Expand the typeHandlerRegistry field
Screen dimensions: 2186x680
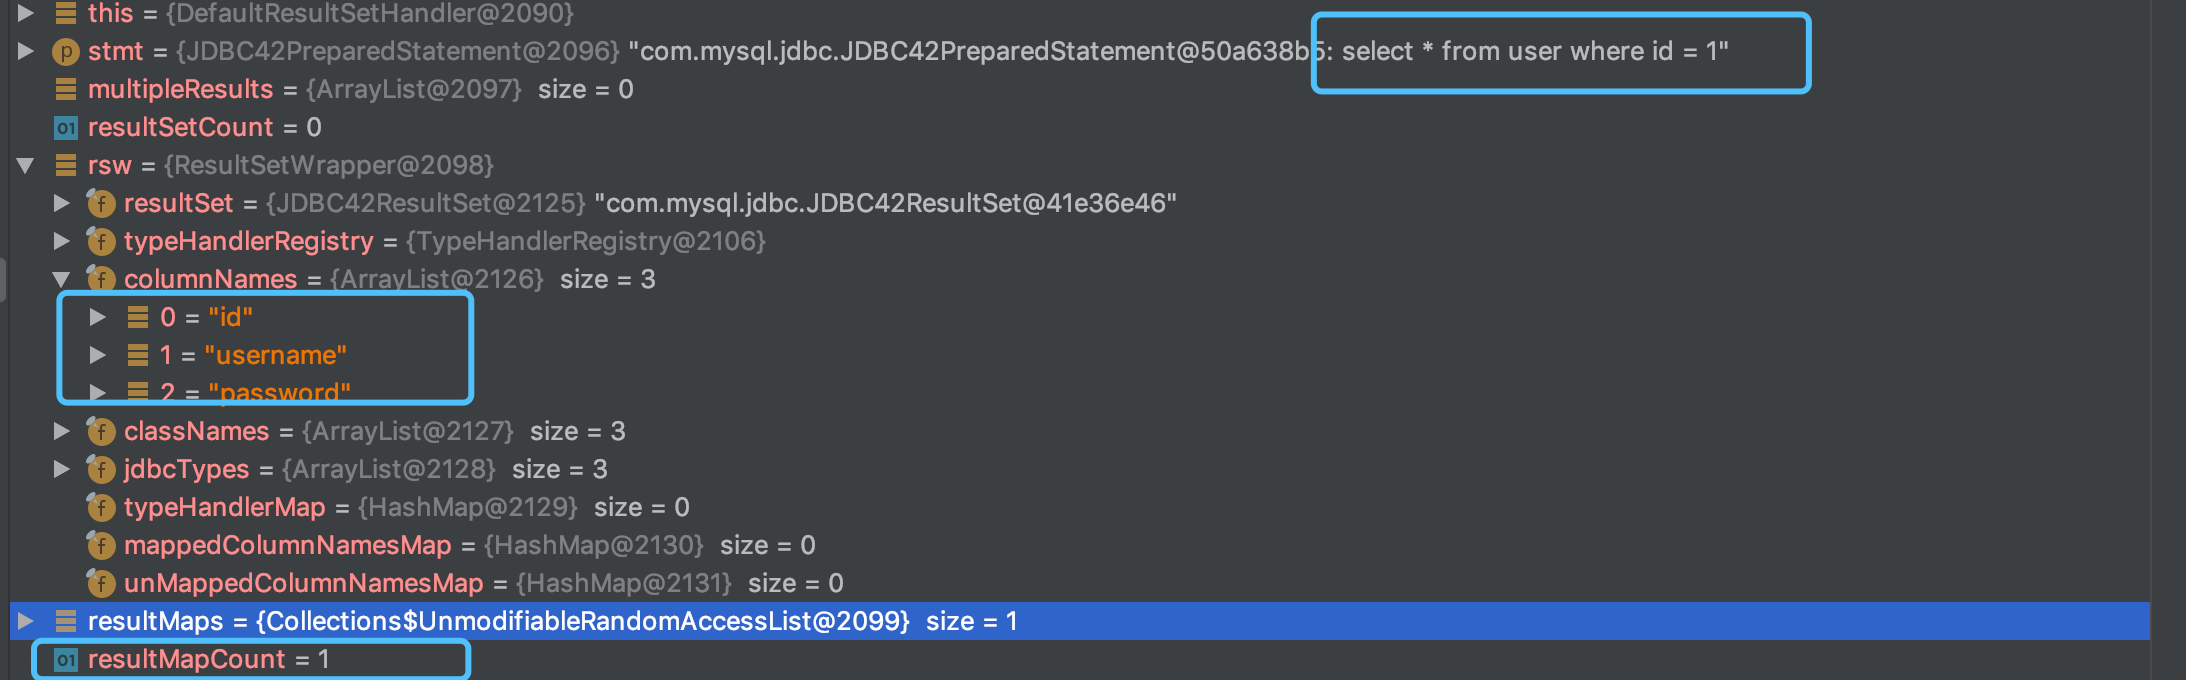pos(62,241)
